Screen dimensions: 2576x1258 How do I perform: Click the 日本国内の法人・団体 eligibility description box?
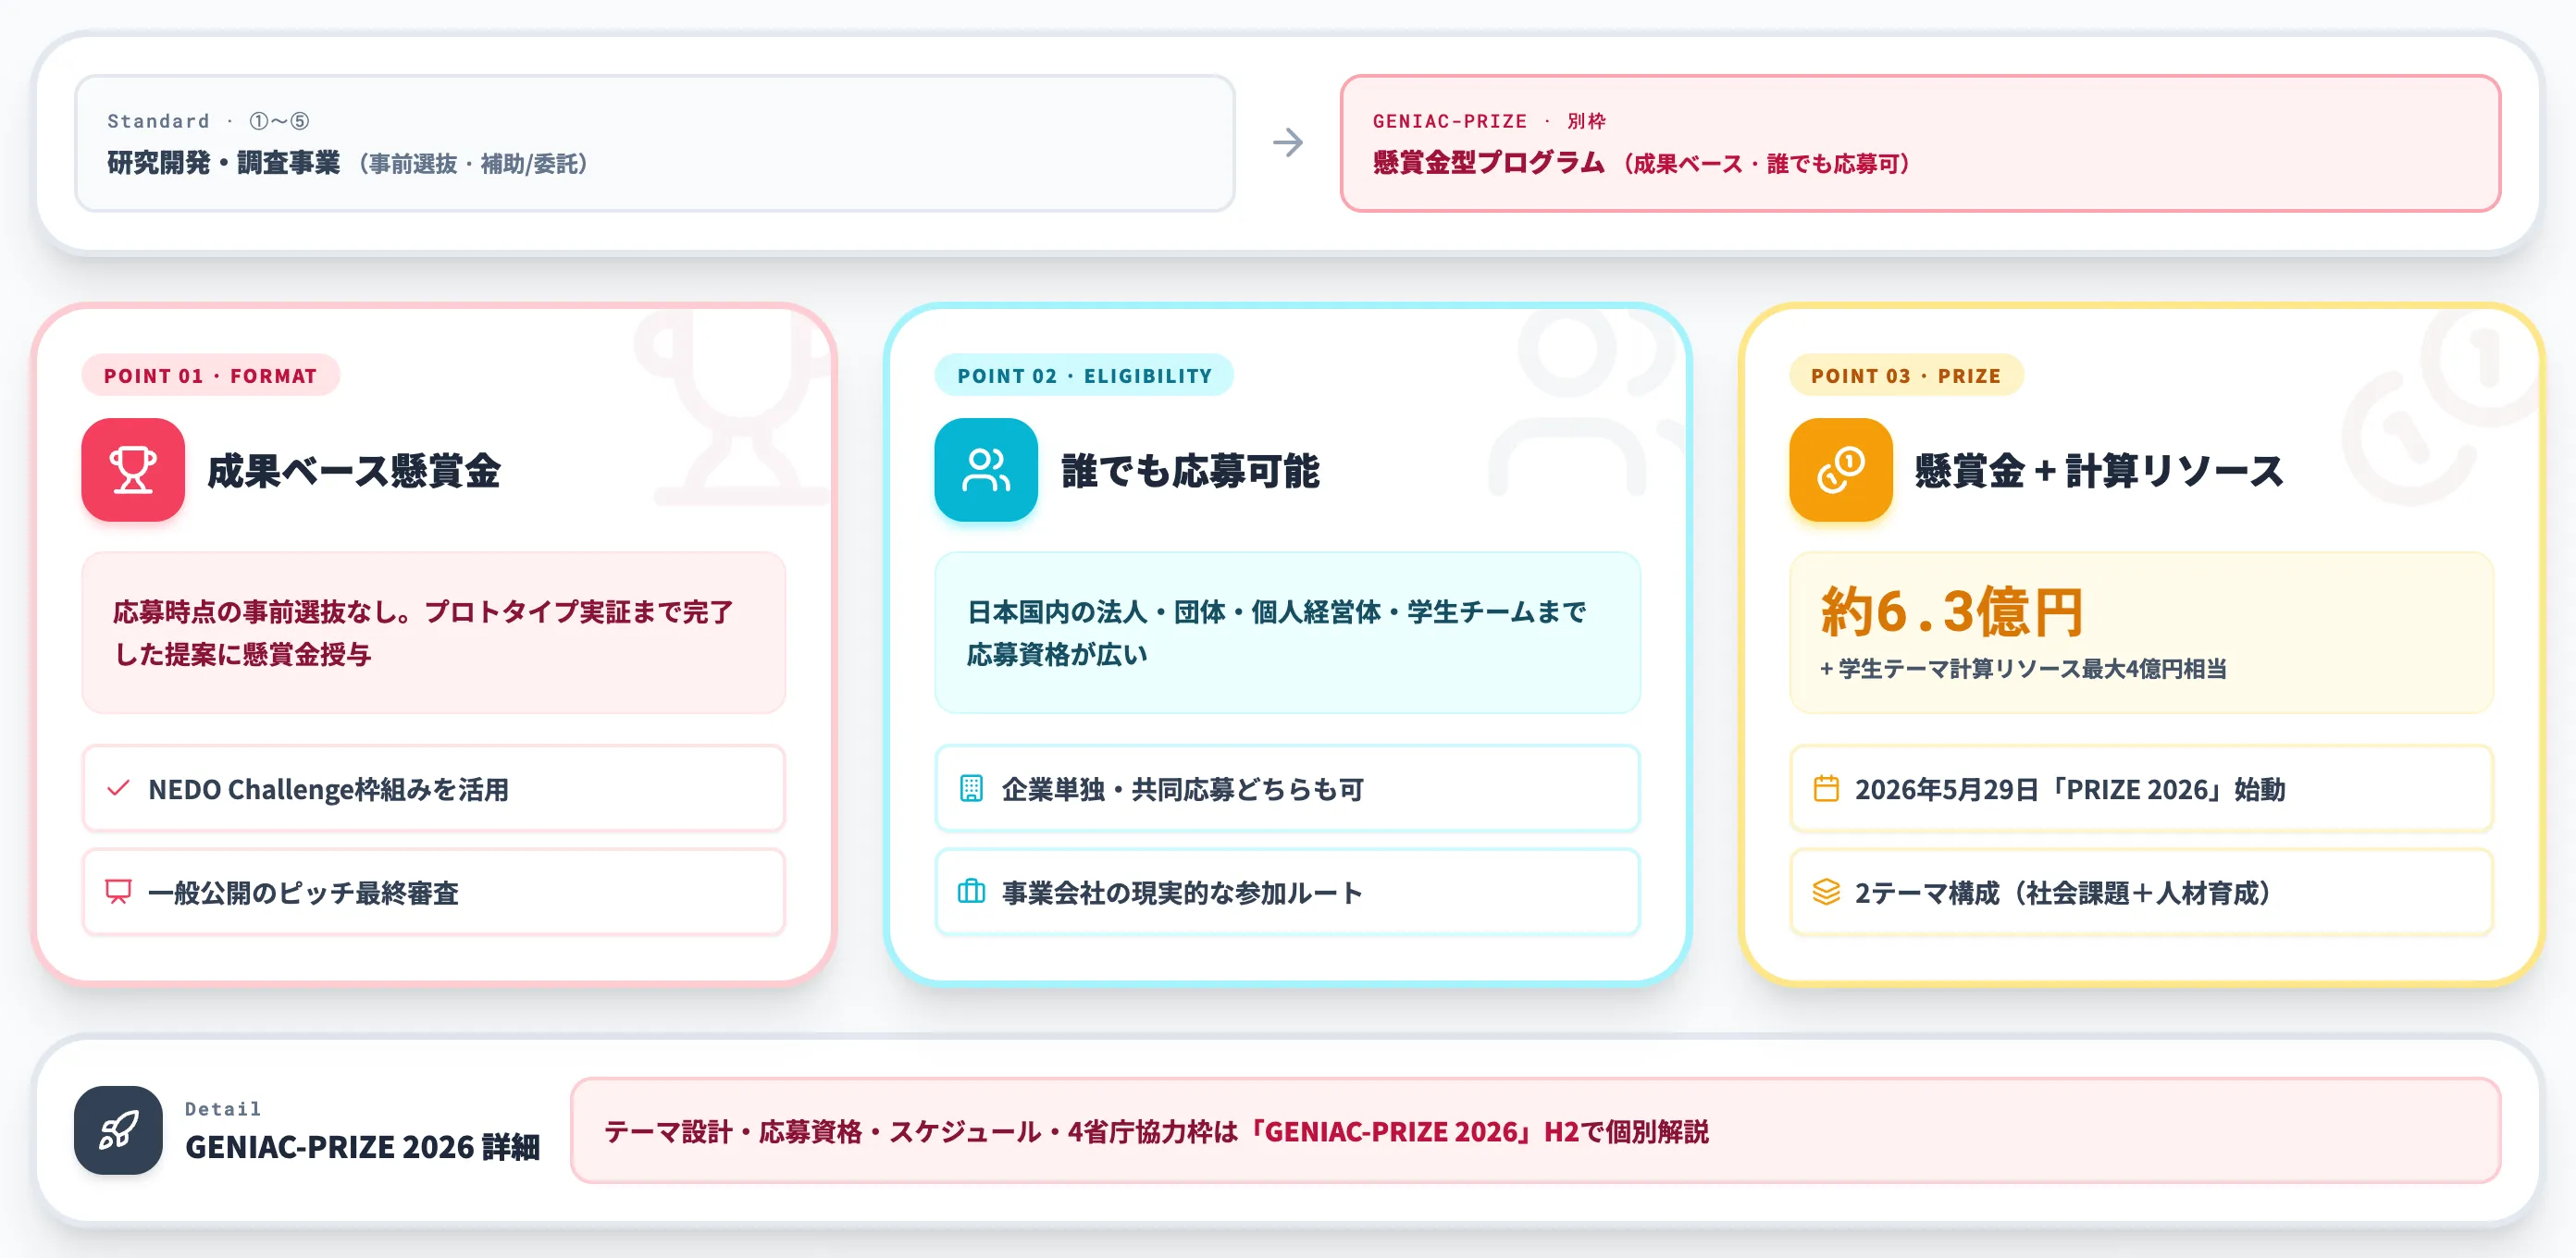pos(1288,633)
